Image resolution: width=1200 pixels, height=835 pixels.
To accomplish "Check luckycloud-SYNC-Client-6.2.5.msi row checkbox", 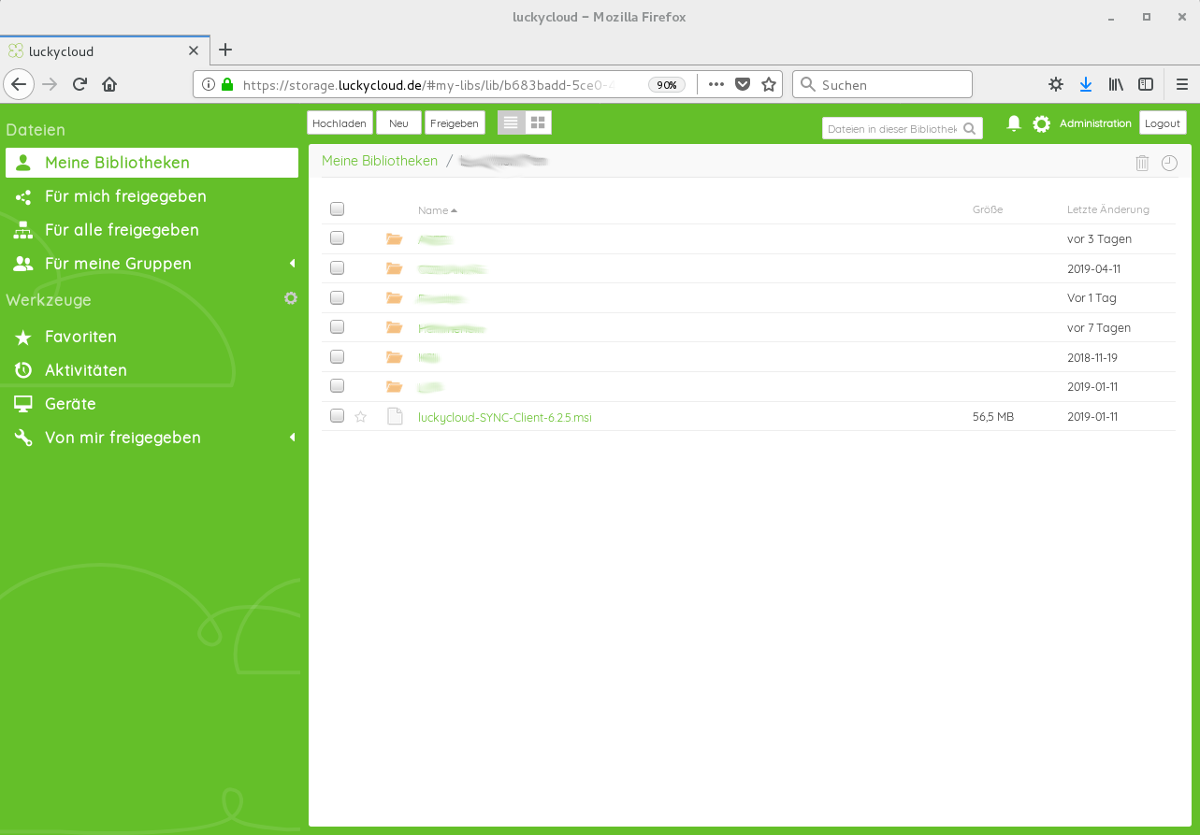I will click(337, 416).
